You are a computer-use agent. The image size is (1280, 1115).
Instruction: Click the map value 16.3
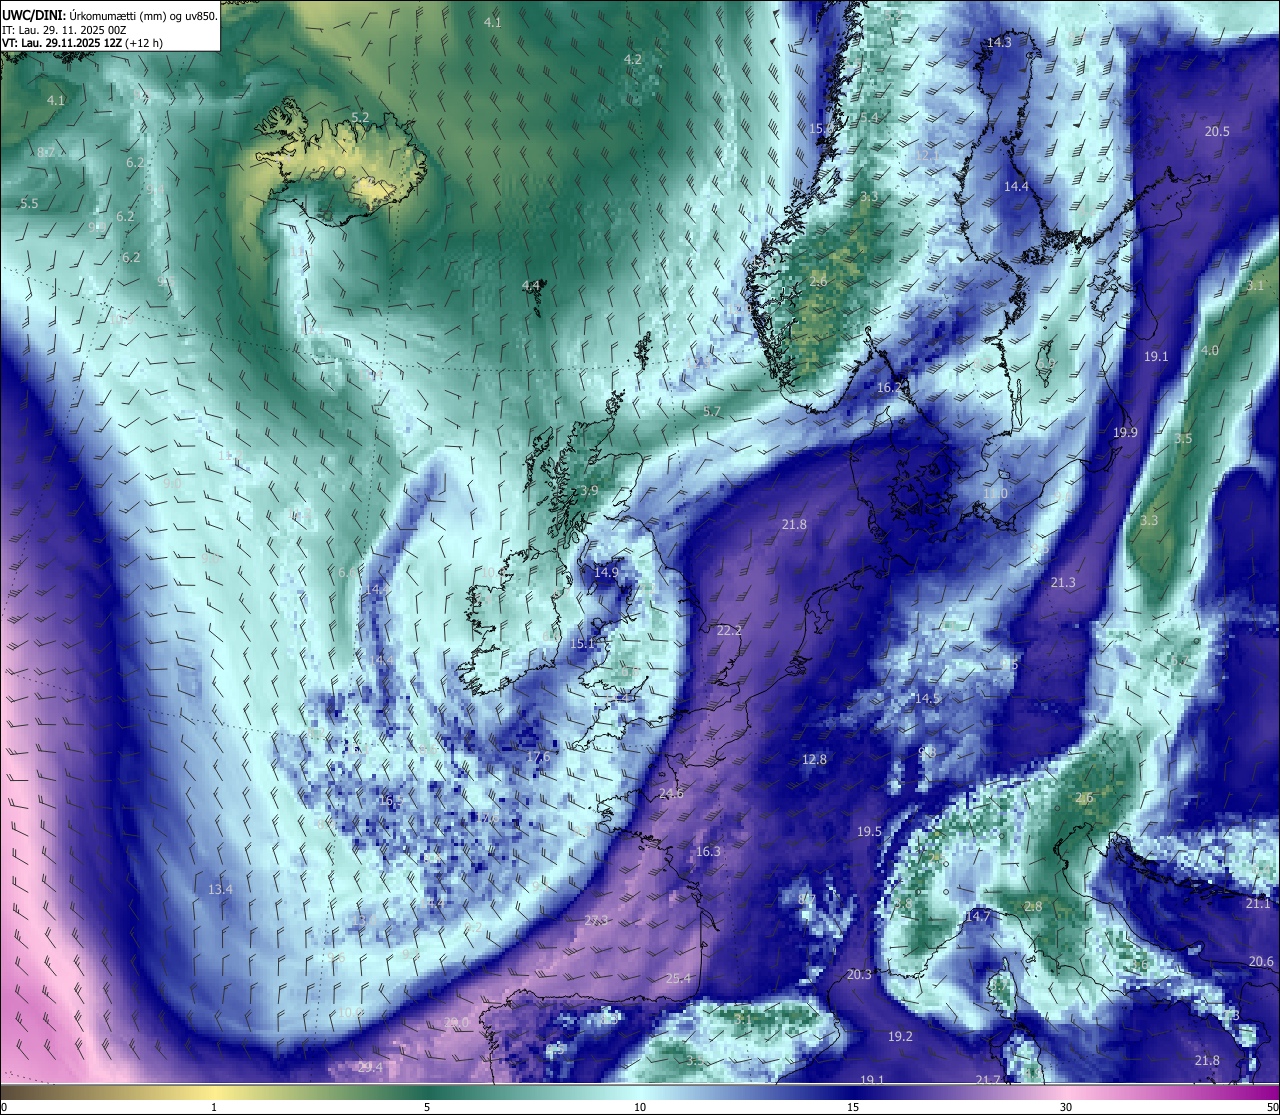708,851
